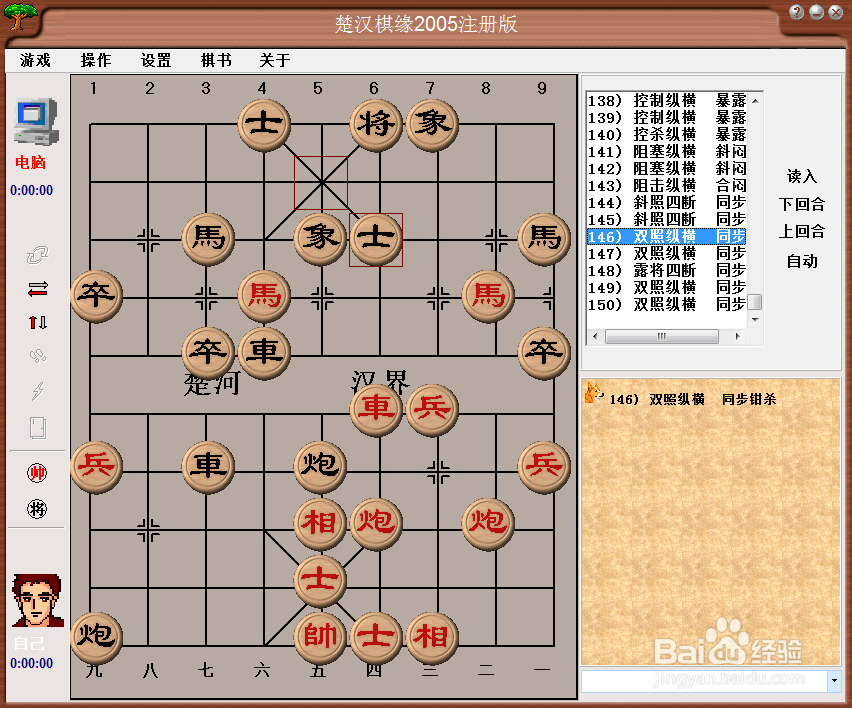Viewport: 852px width, 708px height.
Task: Select the black 士 piece highlighted by red square
Action: click(x=376, y=239)
